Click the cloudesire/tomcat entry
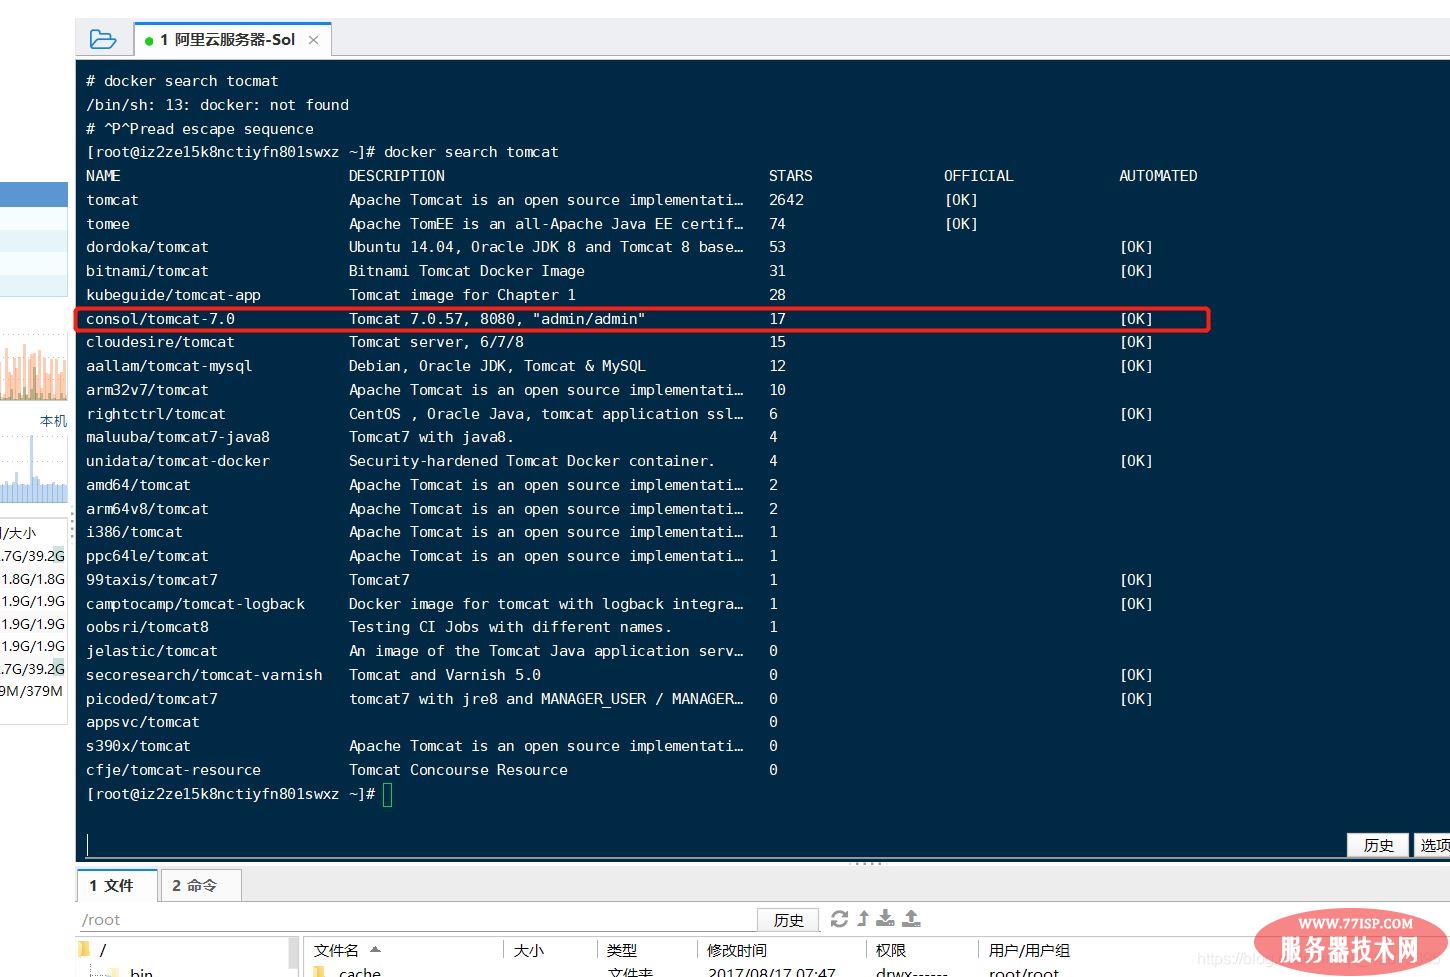Image resolution: width=1450 pixels, height=977 pixels. click(160, 342)
